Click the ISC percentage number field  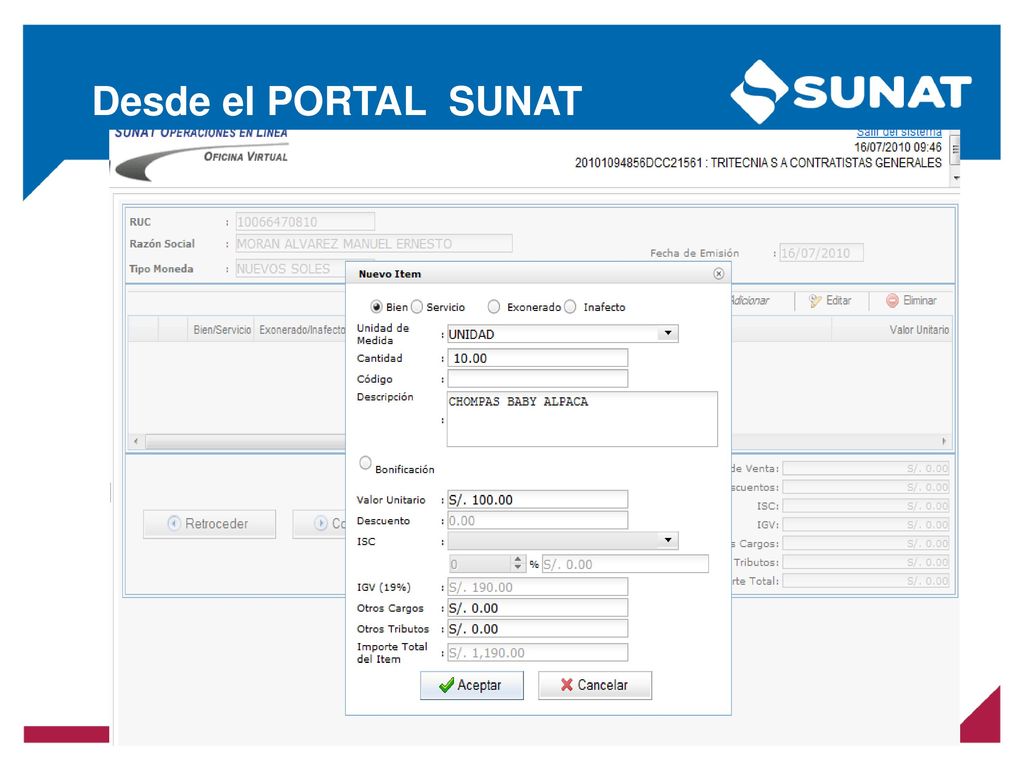480,564
